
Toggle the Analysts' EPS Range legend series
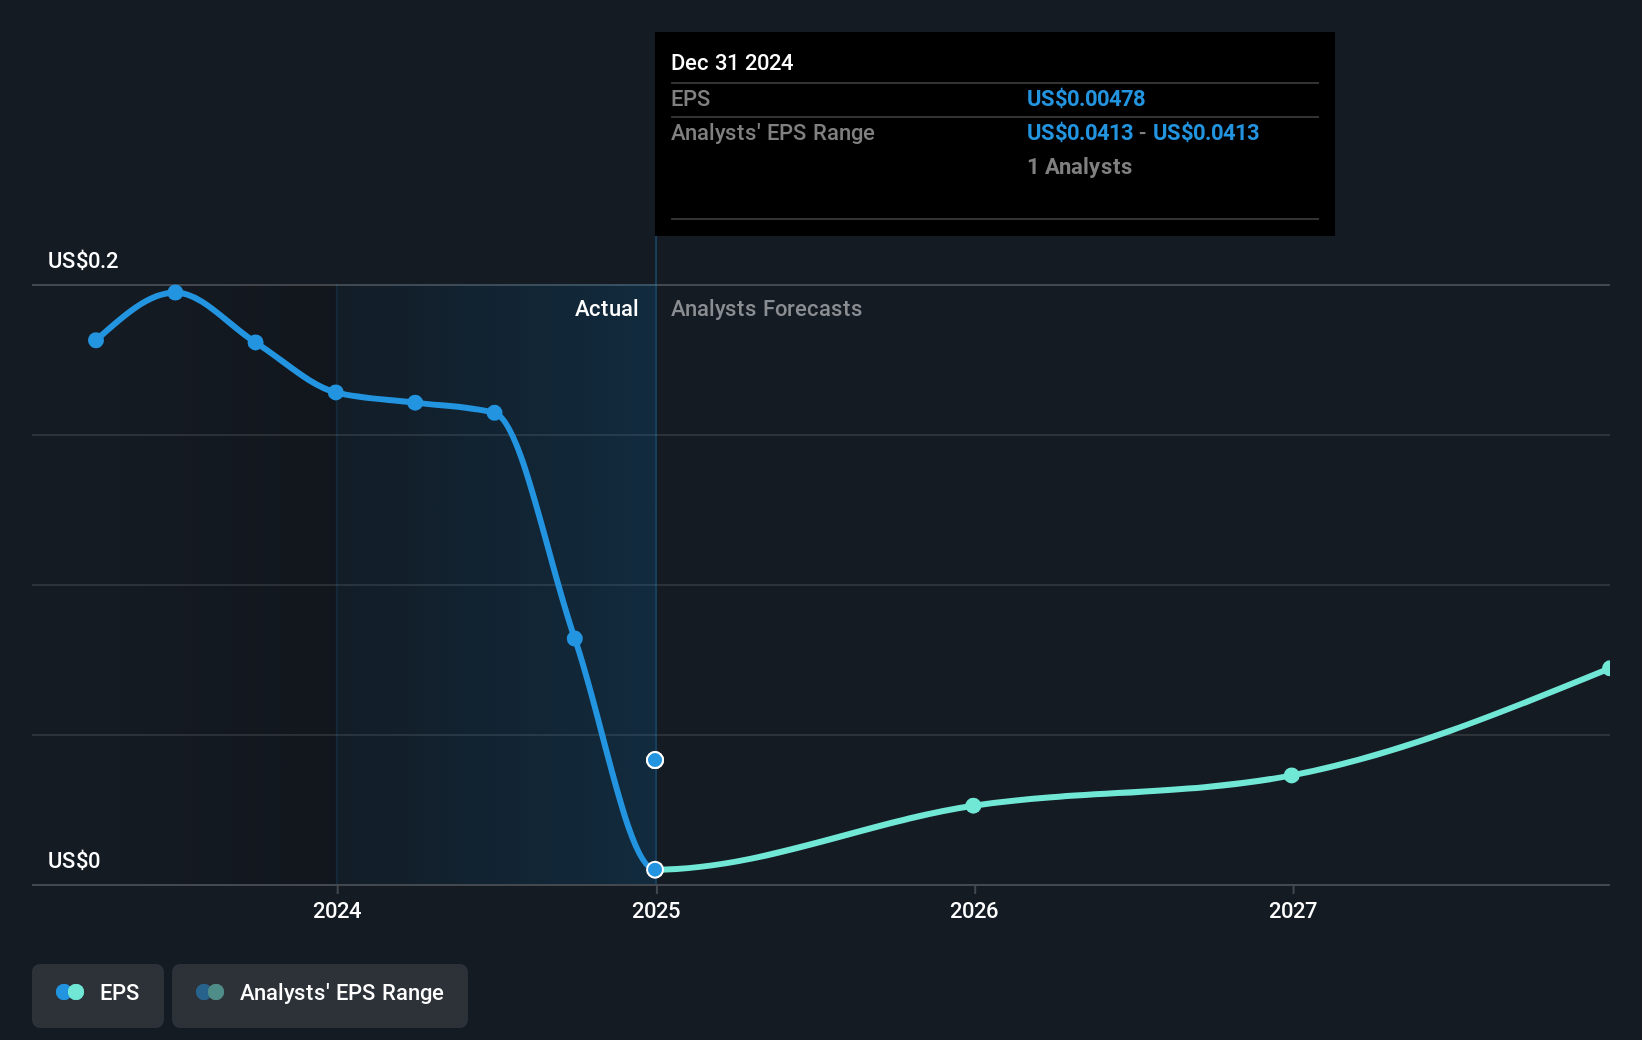pyautogui.click(x=320, y=995)
